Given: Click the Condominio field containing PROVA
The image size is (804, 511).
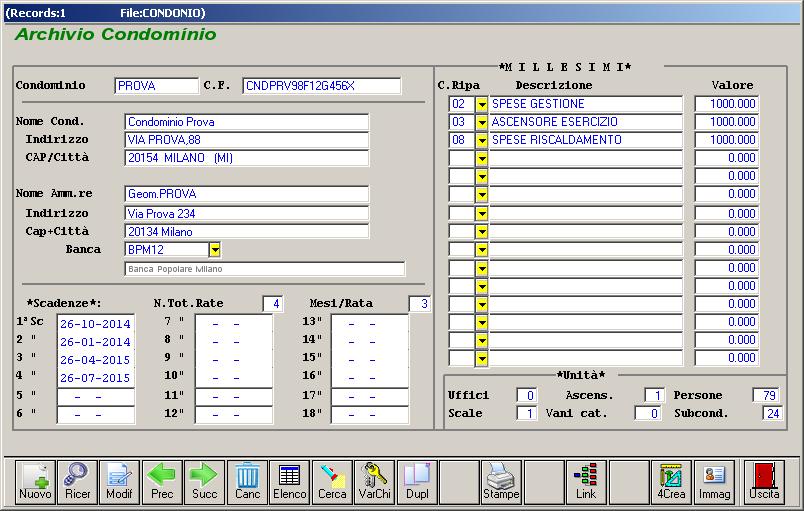Looking at the screenshot, I should coord(156,86).
